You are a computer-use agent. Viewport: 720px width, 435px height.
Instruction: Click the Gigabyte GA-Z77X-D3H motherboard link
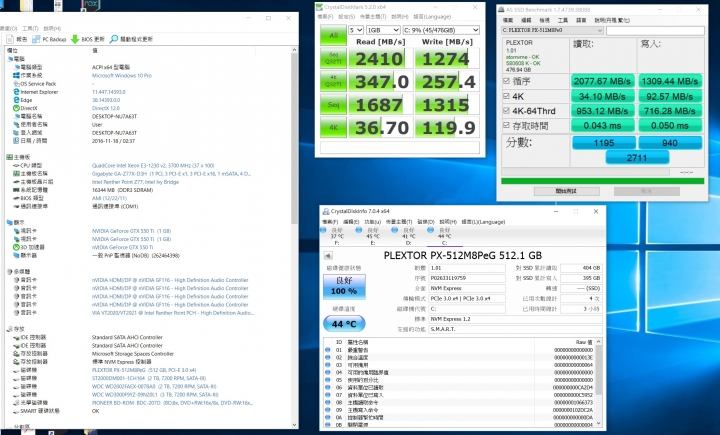point(171,174)
